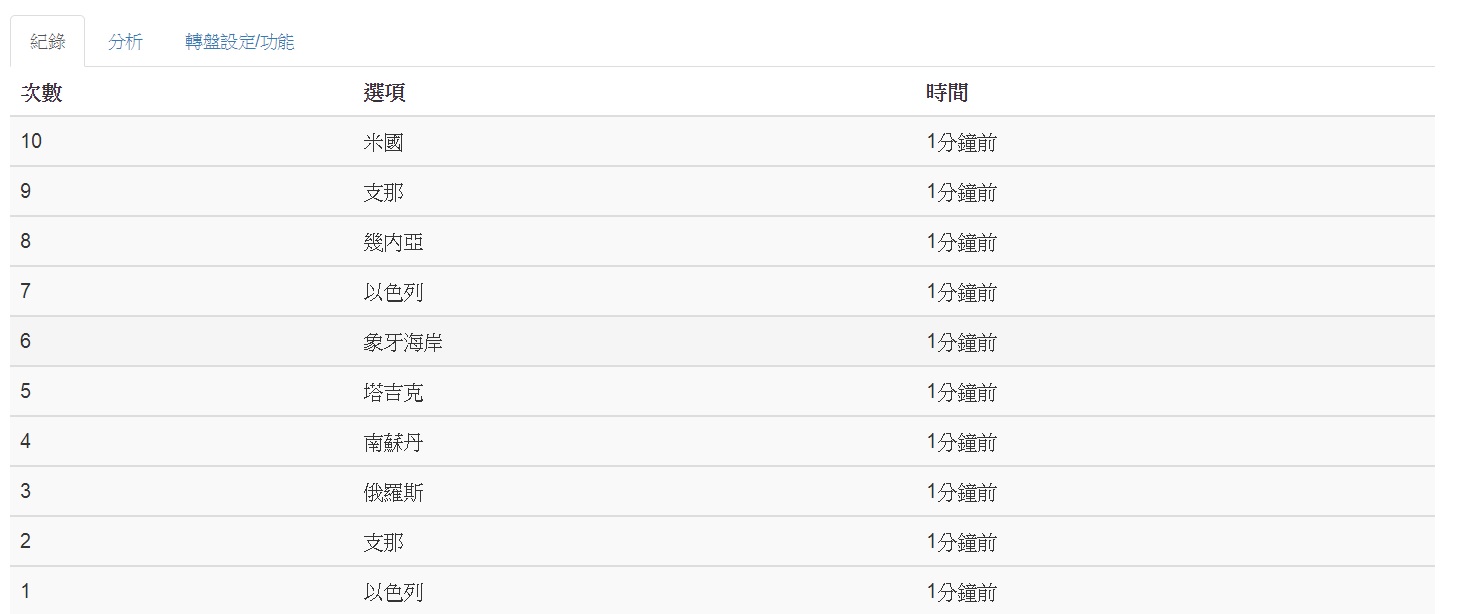The width and height of the screenshot is (1465, 614).
Task: Select the 塔吉克 record row
Action: [x=722, y=392]
